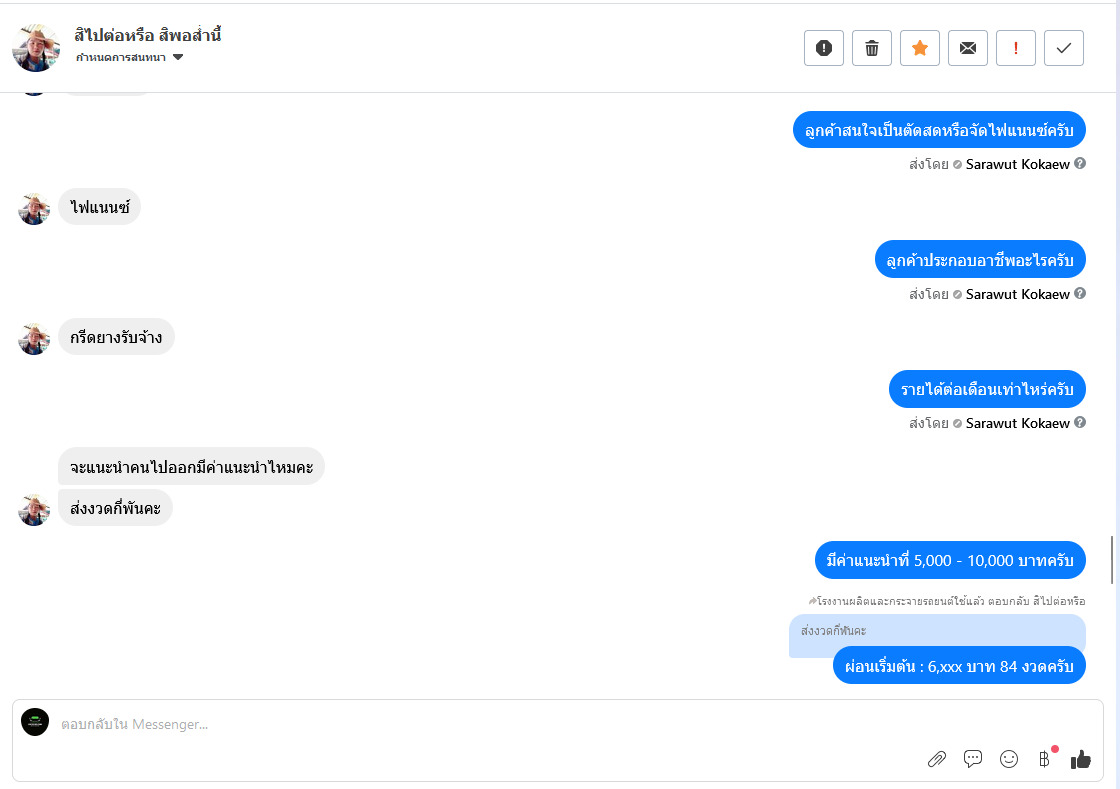Click the conversation vertical scrollbar thumb

pyautogui.click(x=1111, y=560)
